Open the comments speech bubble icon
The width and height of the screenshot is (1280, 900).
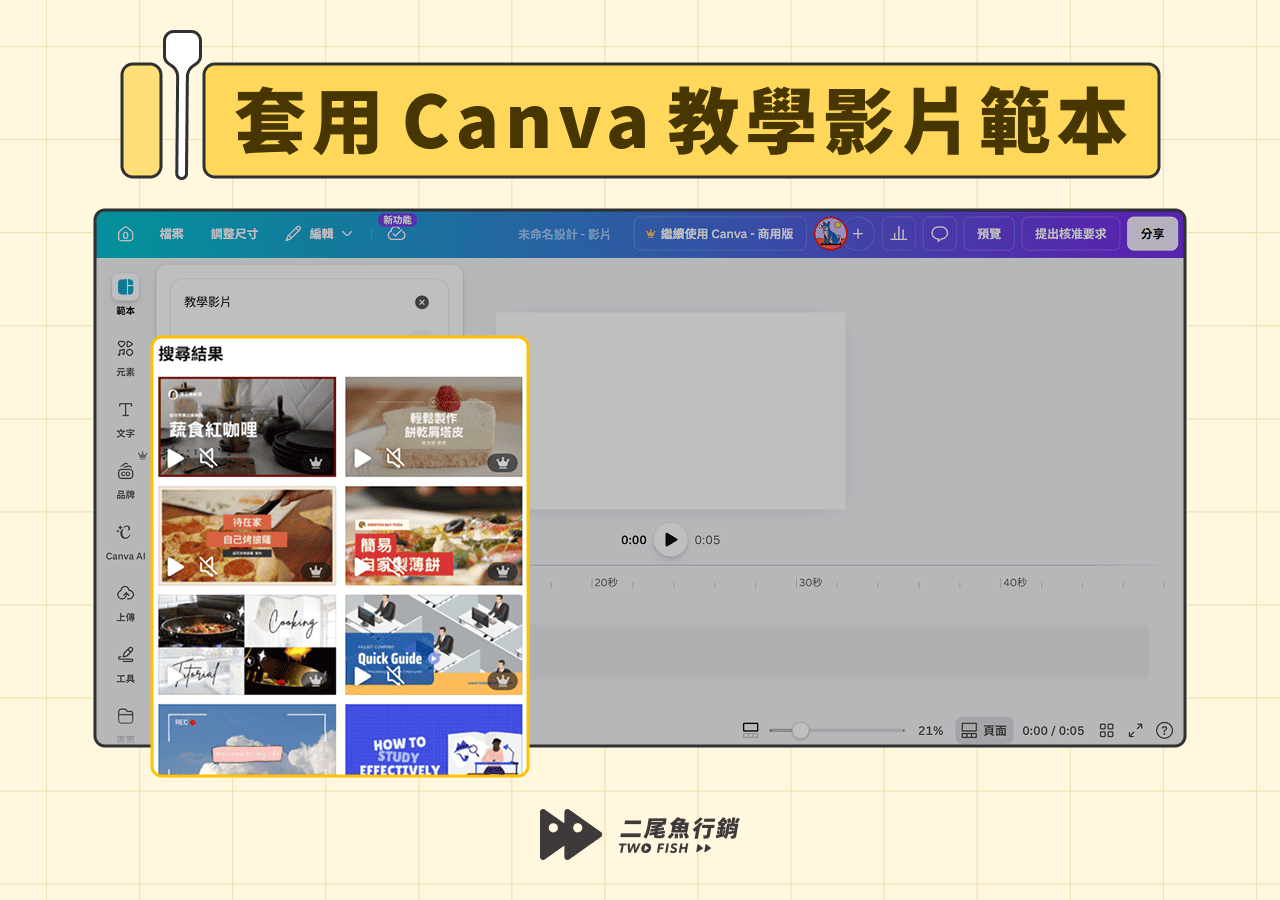(940, 234)
